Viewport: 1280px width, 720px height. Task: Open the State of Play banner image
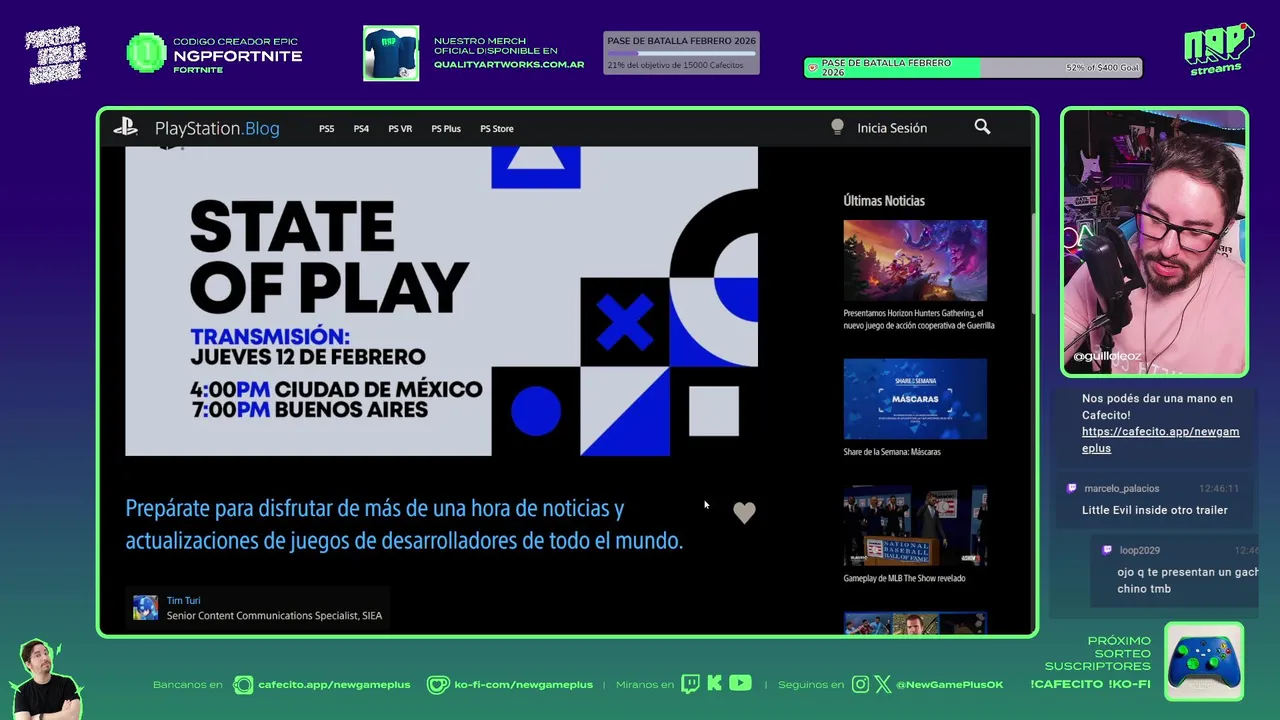pos(441,301)
